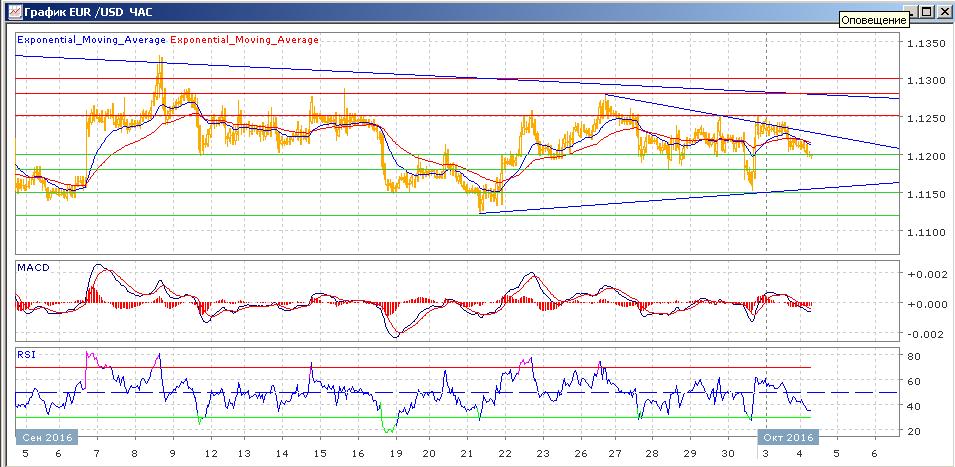Select the blue Exponential_Moving_Average legend label
Image resolution: width=955 pixels, height=467 pixels.
point(91,40)
